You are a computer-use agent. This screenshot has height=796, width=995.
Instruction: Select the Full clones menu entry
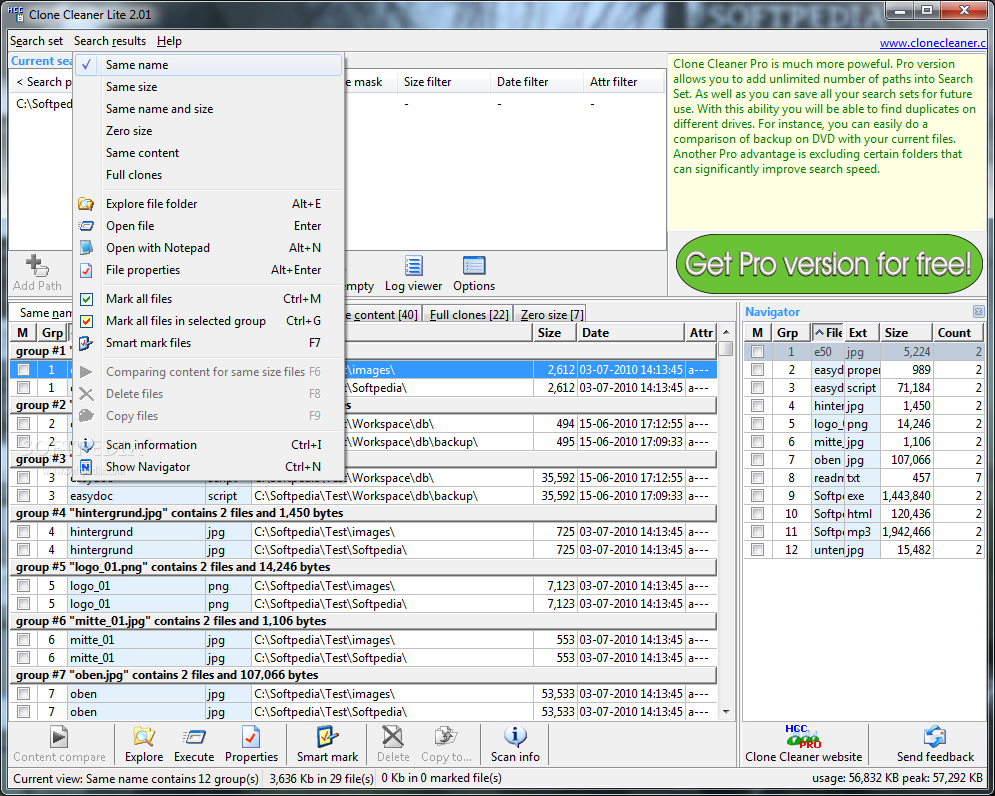point(208,175)
